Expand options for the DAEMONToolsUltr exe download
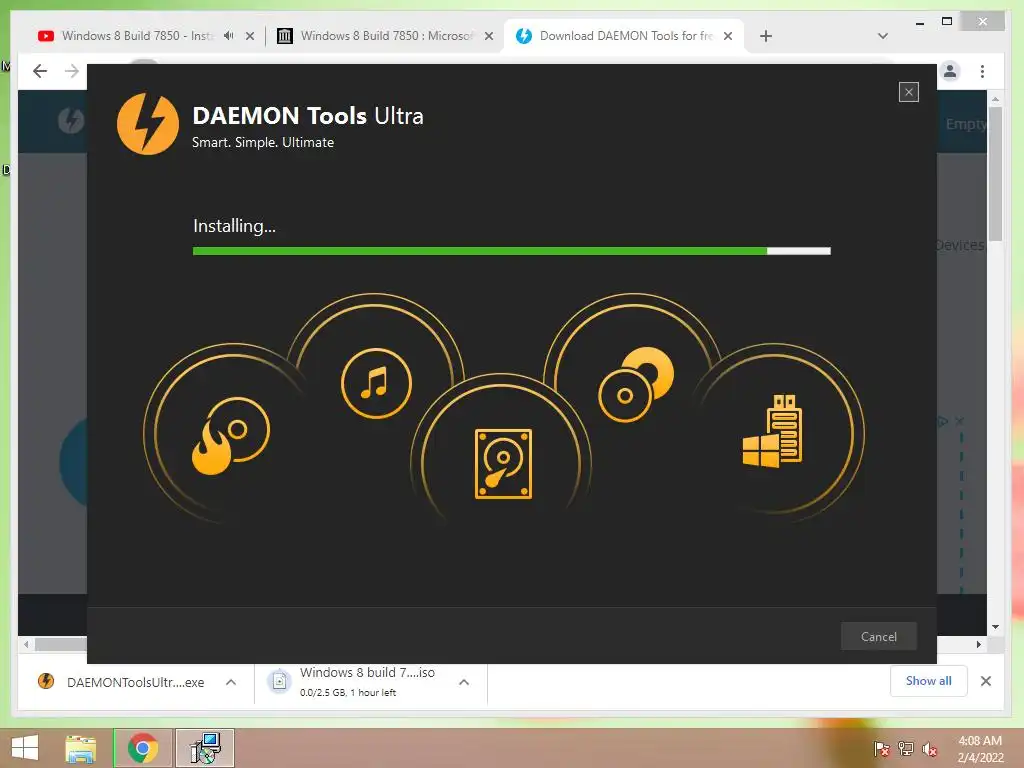 point(231,682)
